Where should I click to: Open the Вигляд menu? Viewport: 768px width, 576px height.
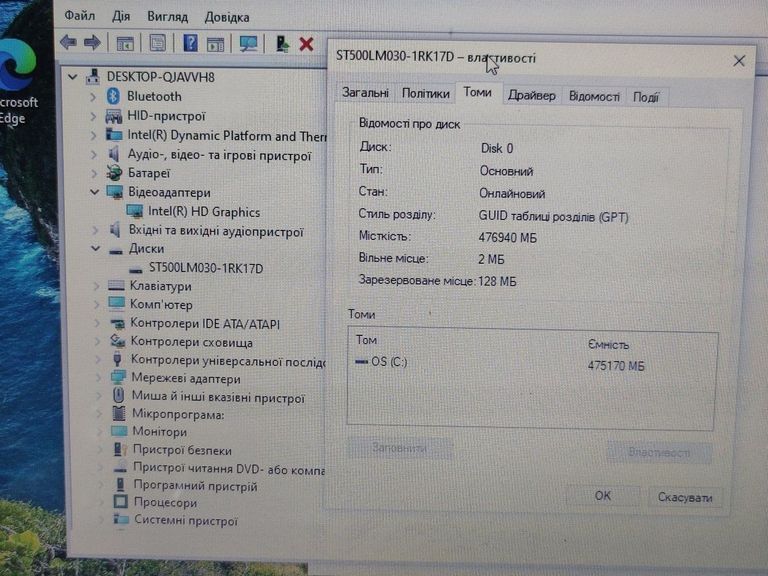(x=168, y=17)
